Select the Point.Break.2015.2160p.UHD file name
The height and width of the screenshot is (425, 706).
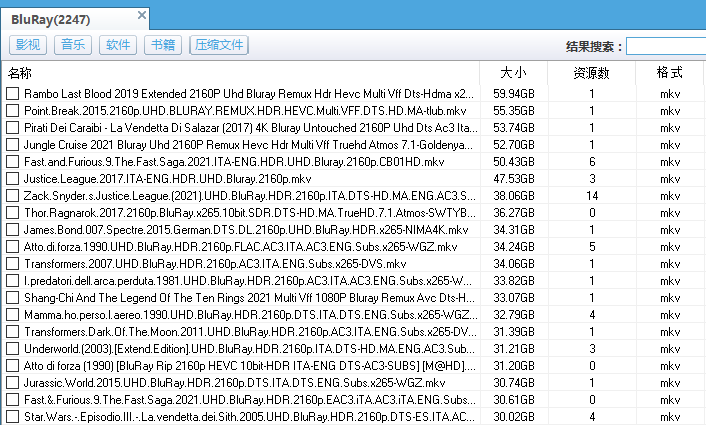[245, 111]
